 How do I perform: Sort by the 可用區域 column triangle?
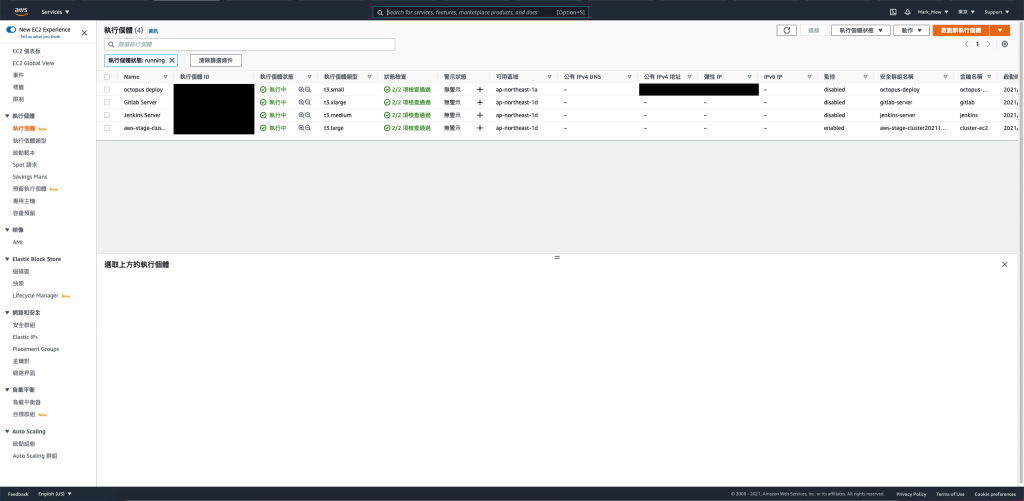[549, 77]
